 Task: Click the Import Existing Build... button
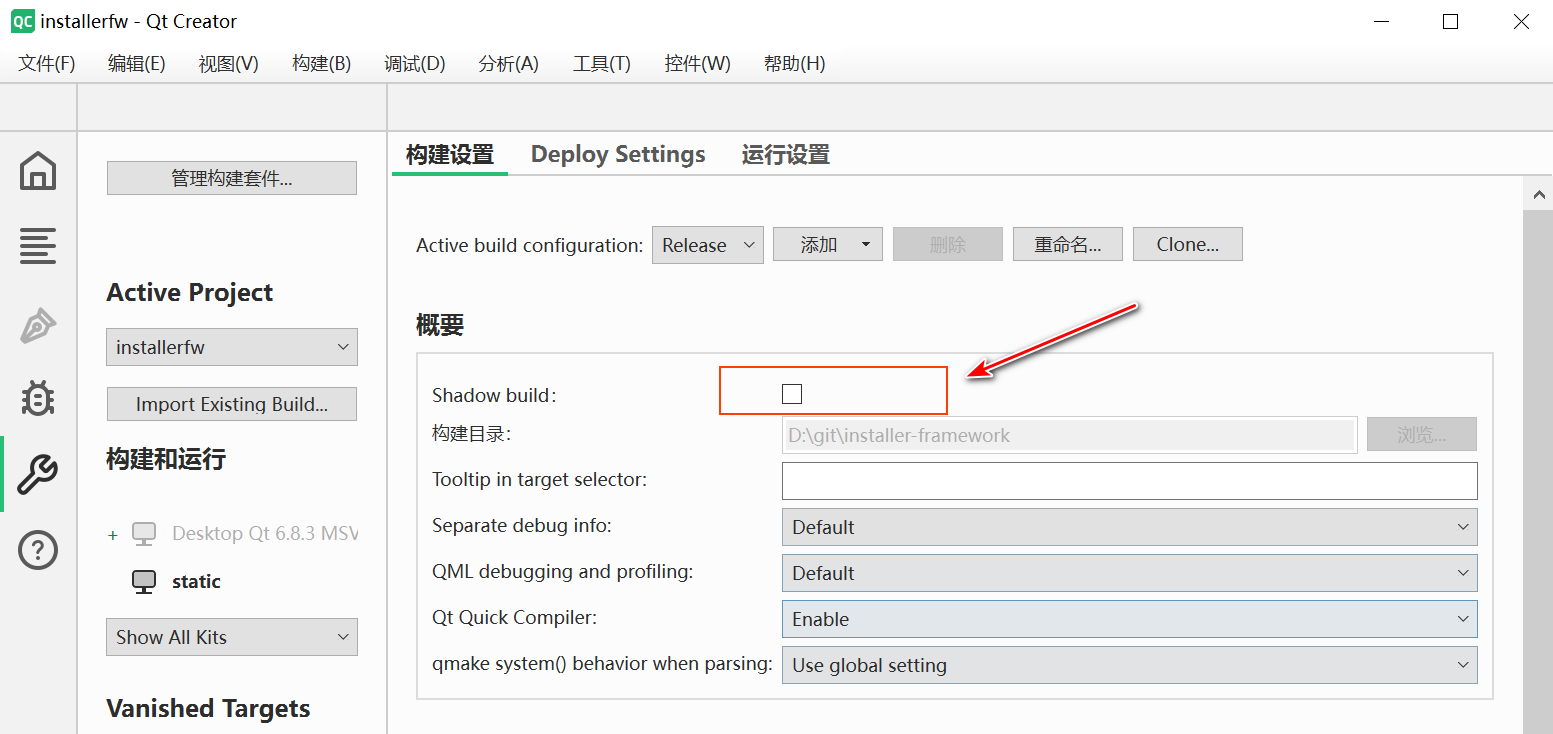point(231,404)
